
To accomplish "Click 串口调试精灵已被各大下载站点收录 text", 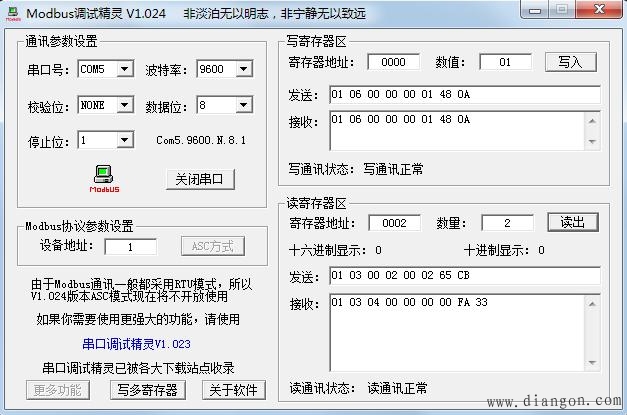I will (138, 368).
